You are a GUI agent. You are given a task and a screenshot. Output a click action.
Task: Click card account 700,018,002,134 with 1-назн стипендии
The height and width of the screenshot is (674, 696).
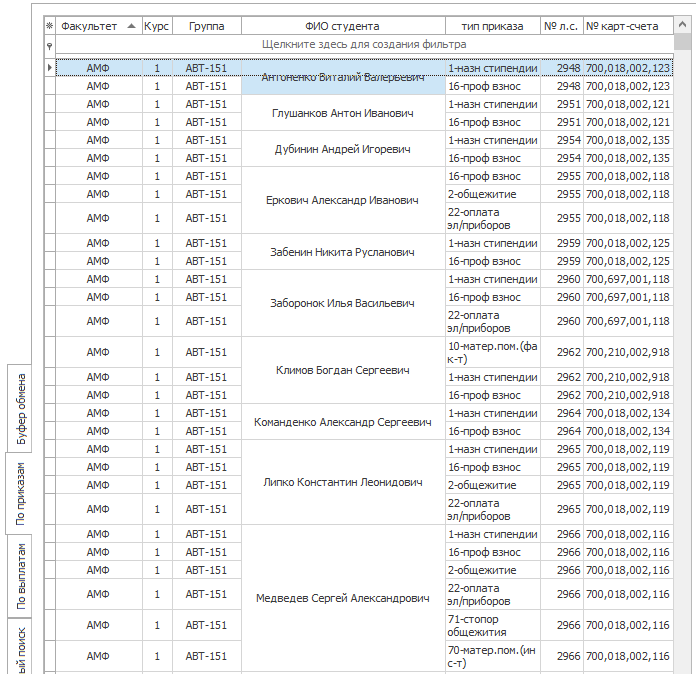628,413
